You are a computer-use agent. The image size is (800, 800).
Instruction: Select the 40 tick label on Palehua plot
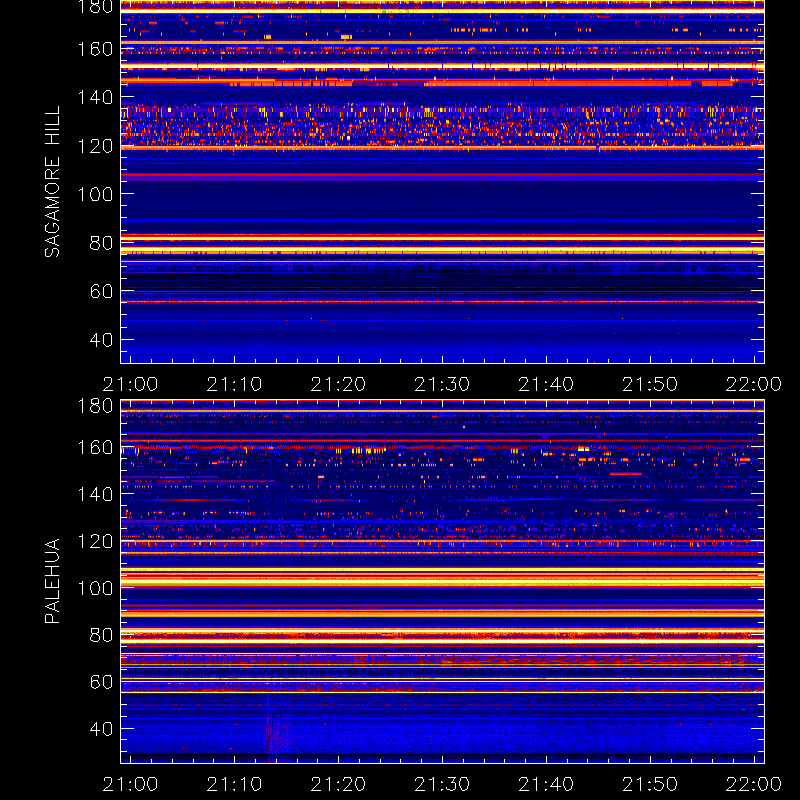[102, 729]
